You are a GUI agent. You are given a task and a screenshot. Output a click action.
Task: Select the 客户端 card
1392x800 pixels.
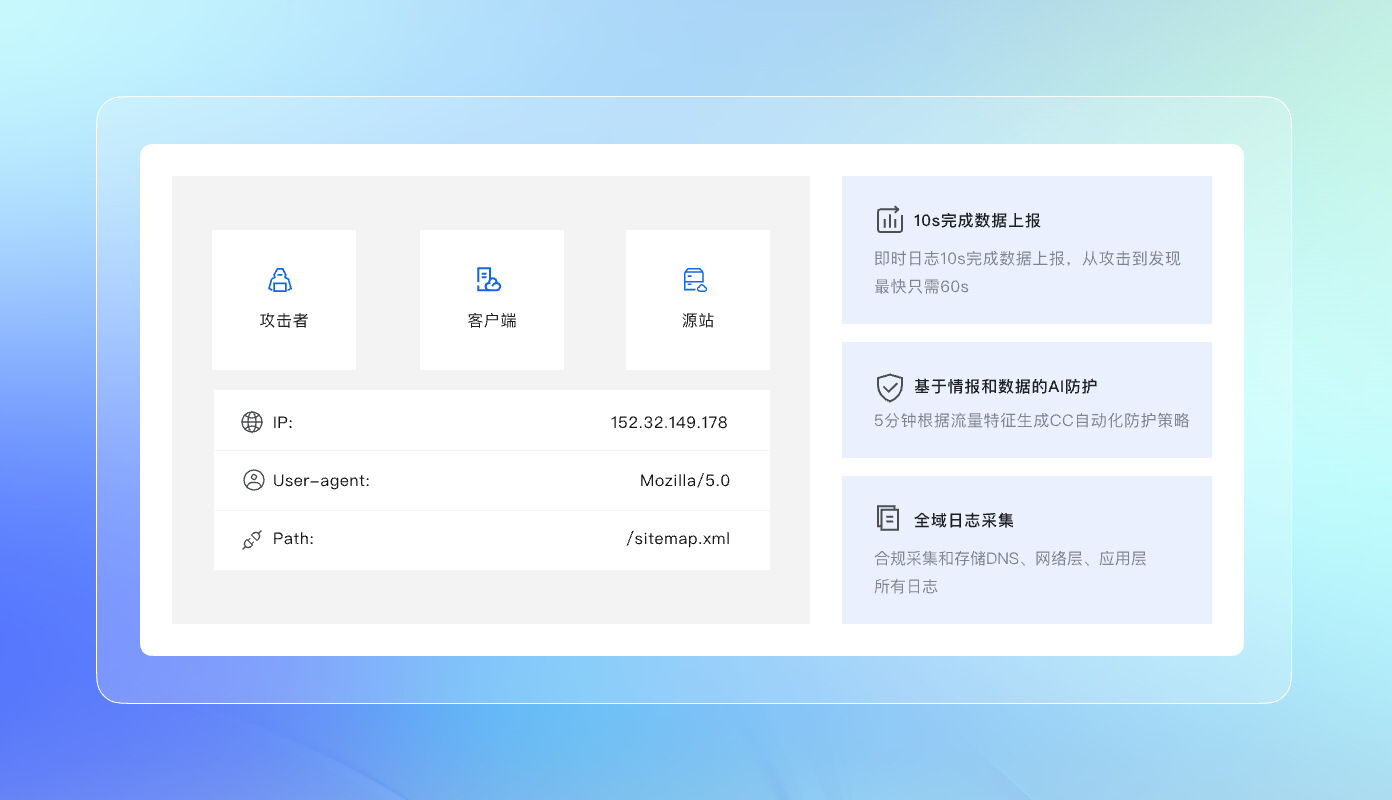pyautogui.click(x=492, y=300)
